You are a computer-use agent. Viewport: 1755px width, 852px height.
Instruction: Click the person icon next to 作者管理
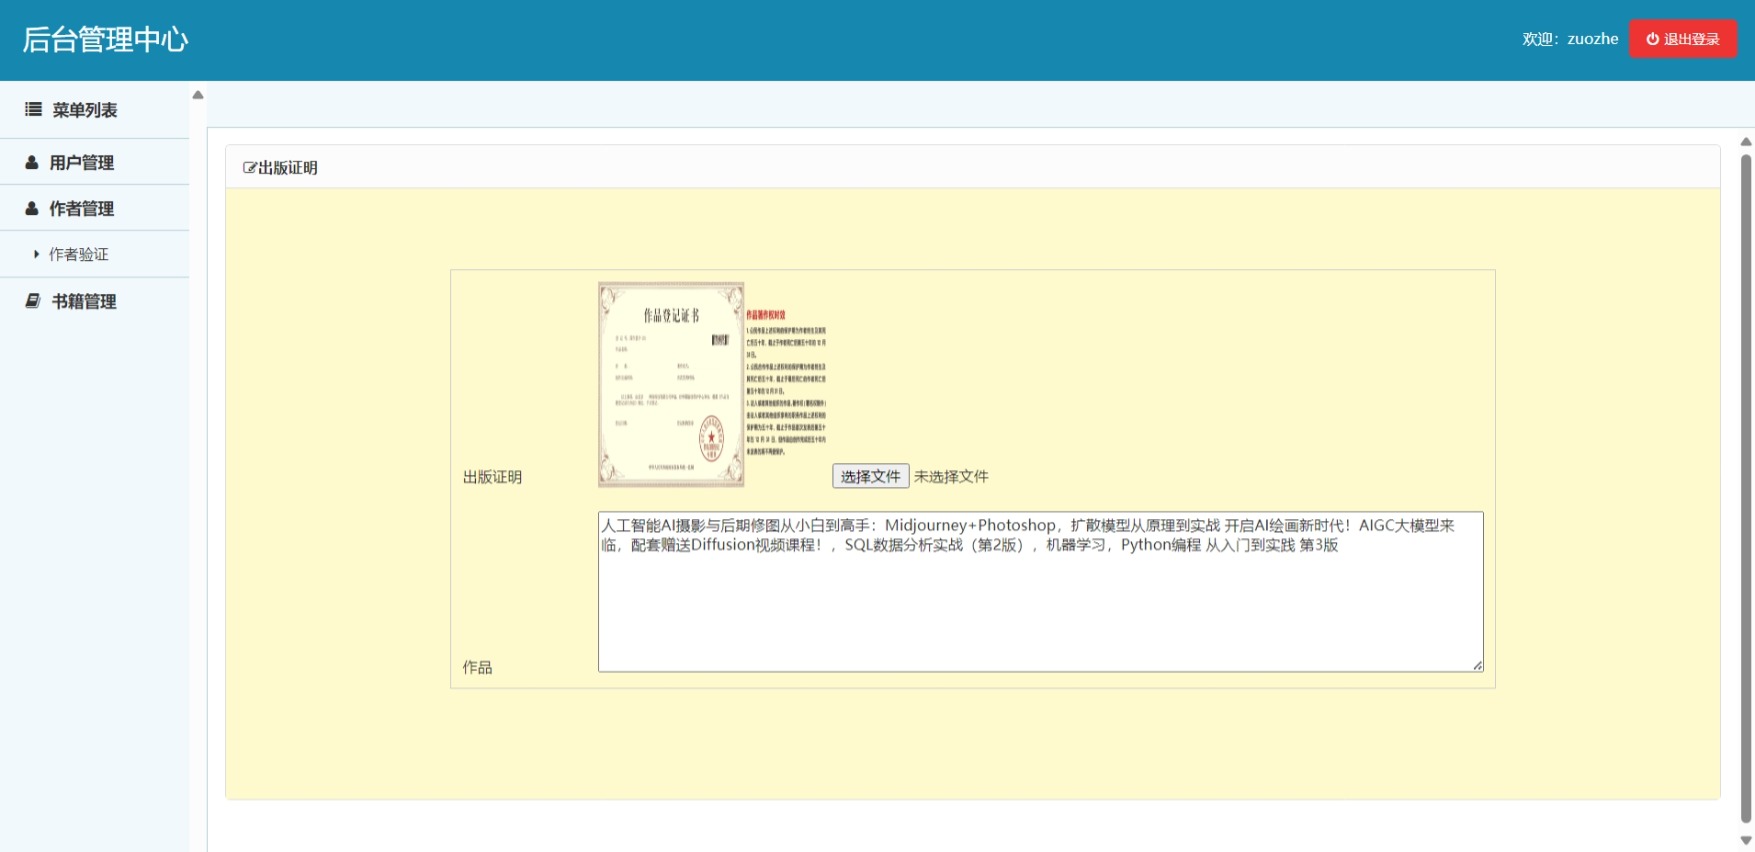(x=32, y=208)
